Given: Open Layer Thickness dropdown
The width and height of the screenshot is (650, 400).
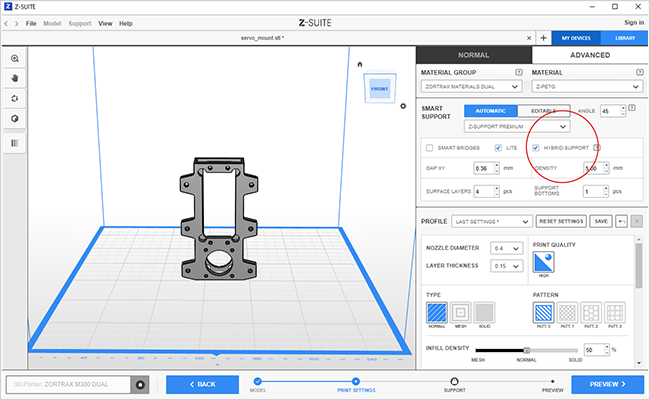Looking at the screenshot, I should [x=507, y=266].
